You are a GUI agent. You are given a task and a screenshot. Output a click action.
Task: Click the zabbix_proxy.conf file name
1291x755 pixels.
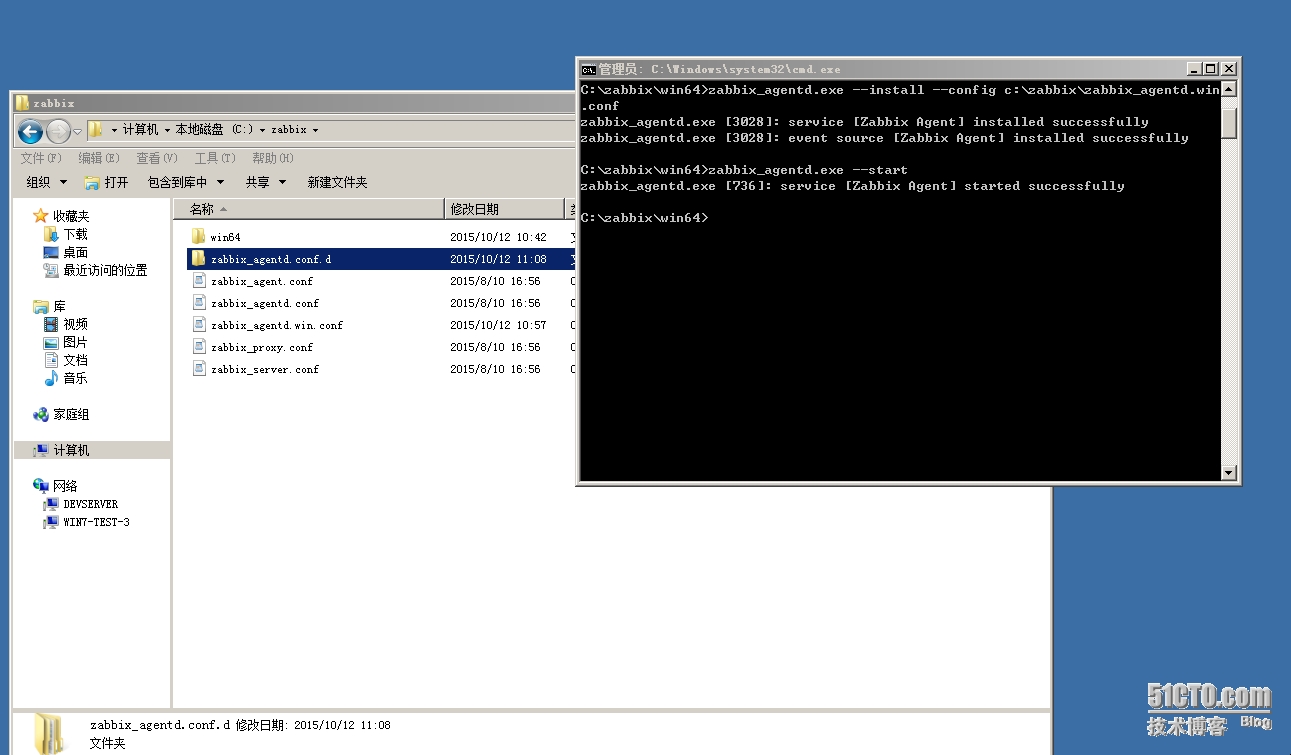(262, 347)
